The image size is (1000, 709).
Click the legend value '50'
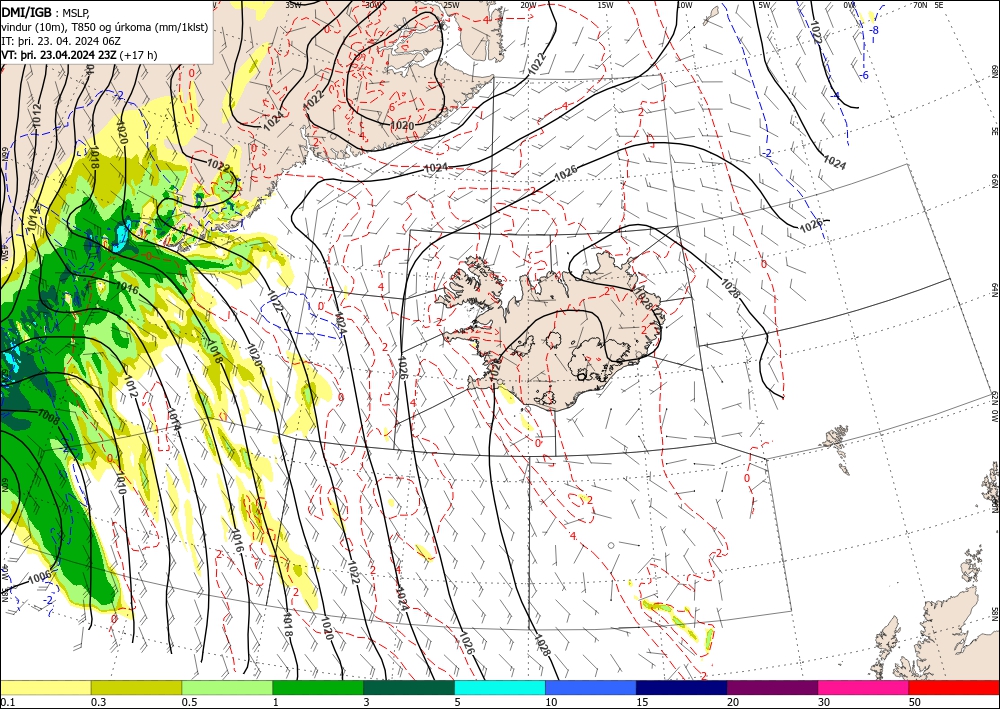[916, 702]
